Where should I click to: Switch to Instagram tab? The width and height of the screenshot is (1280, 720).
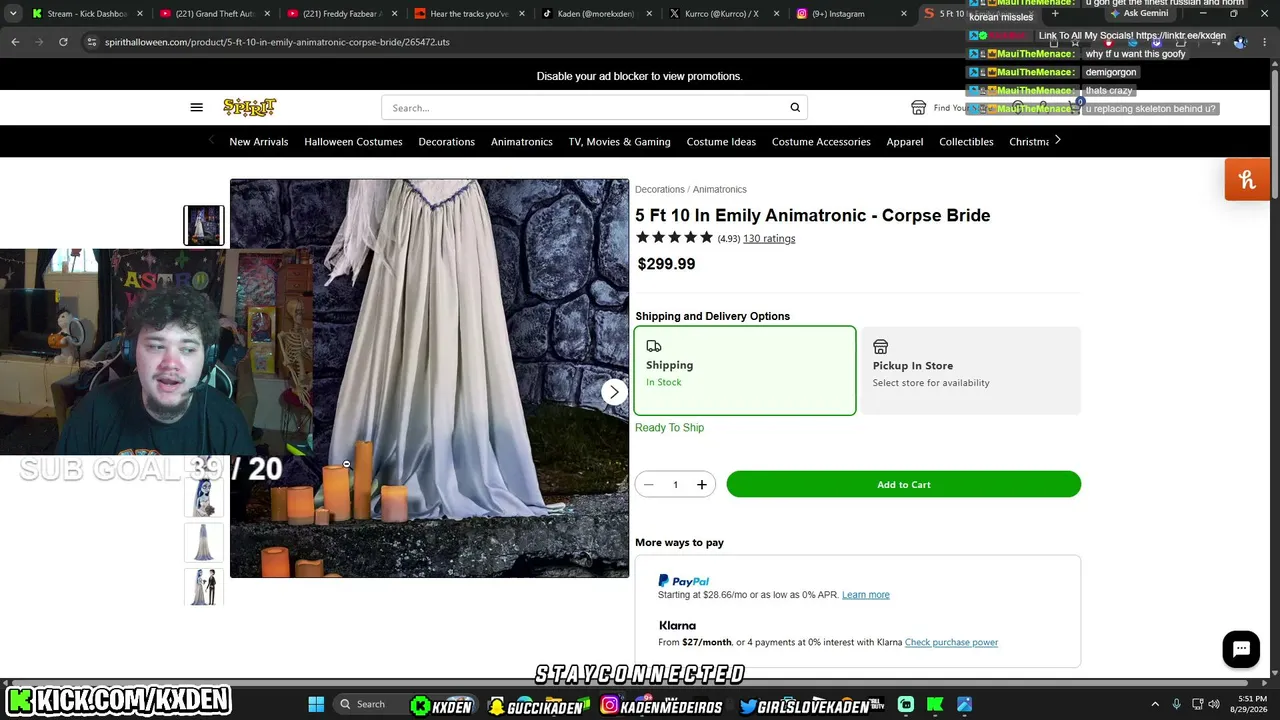852,14
